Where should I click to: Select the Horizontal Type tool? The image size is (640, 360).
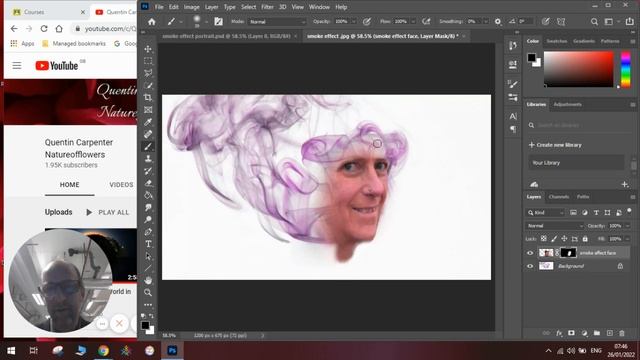[148, 244]
